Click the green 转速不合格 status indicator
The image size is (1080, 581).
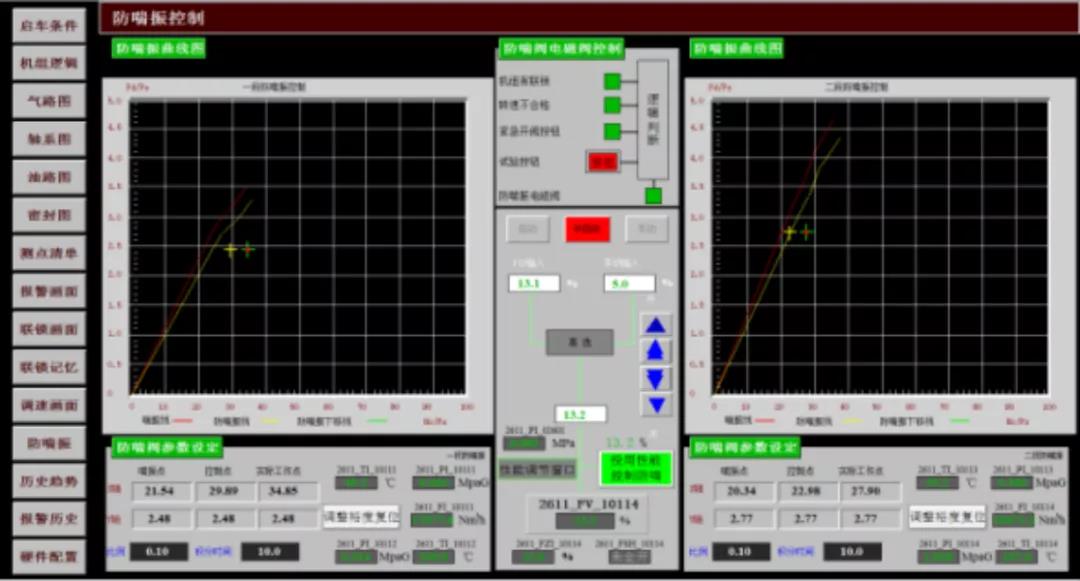[612, 105]
